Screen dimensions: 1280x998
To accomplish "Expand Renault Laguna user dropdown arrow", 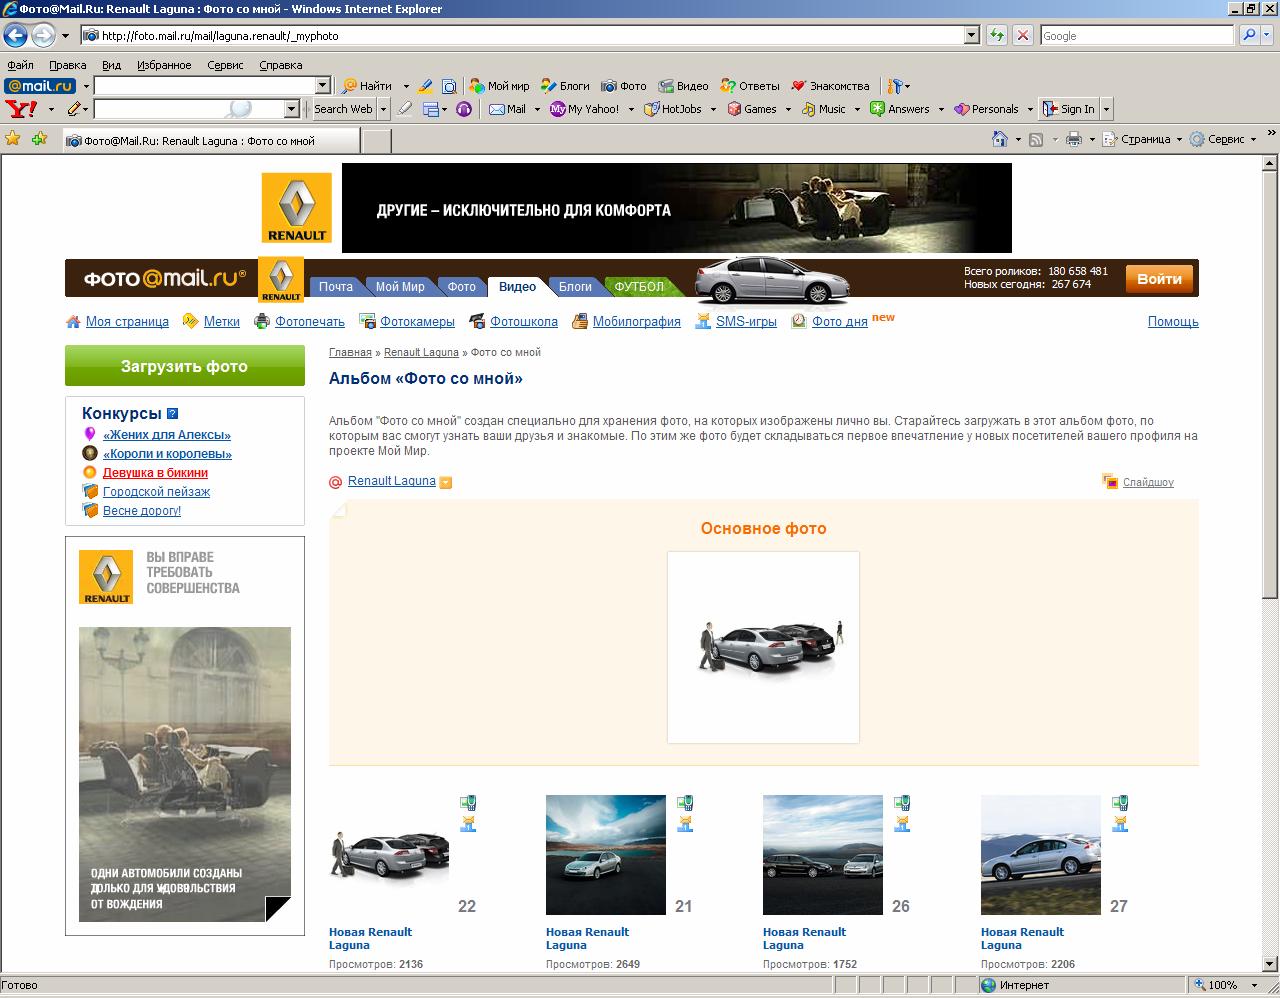I will pos(446,482).
